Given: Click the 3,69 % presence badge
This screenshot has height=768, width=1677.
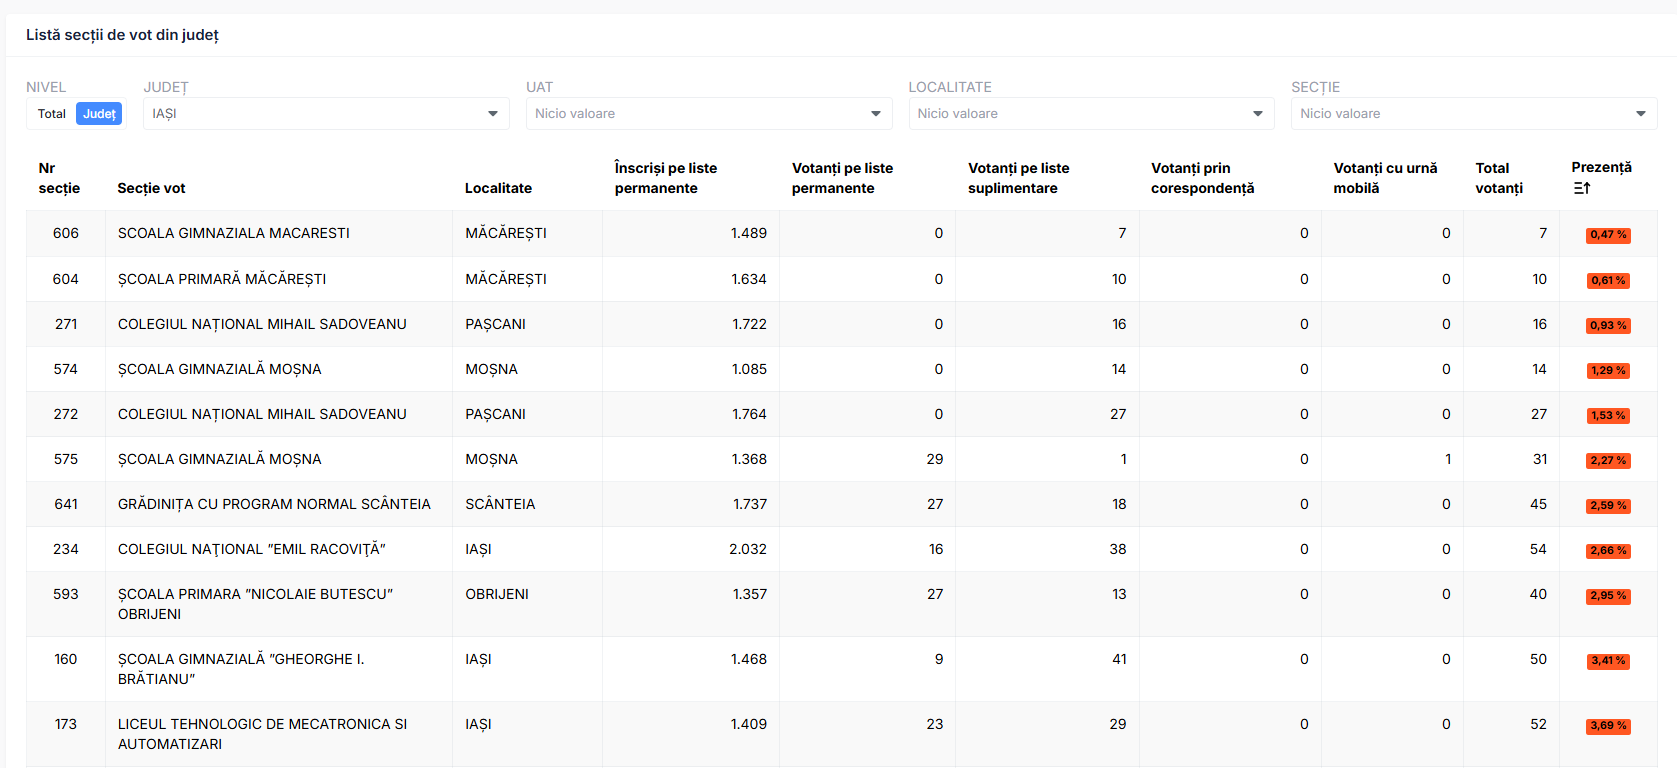Looking at the screenshot, I should tap(1608, 726).
